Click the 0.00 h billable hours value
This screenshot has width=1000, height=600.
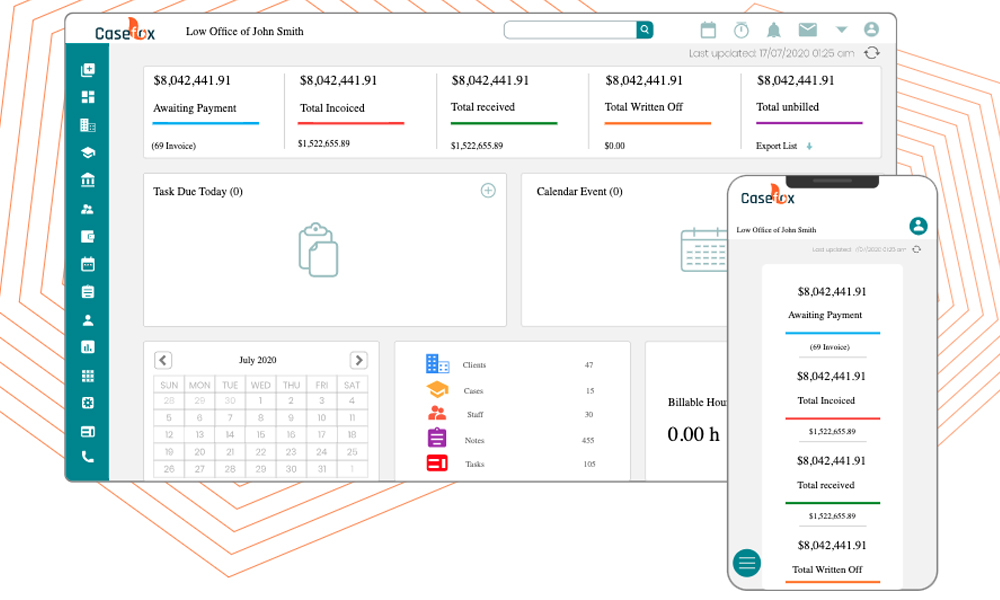point(693,434)
